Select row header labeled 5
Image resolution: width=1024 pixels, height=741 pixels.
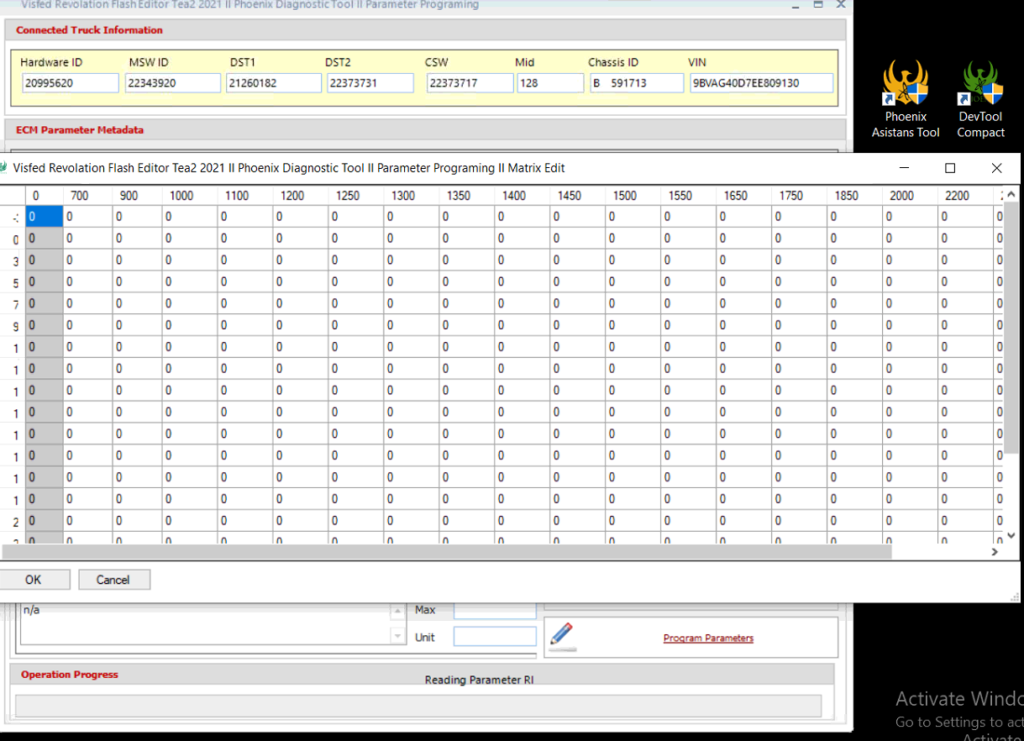click(x=13, y=282)
